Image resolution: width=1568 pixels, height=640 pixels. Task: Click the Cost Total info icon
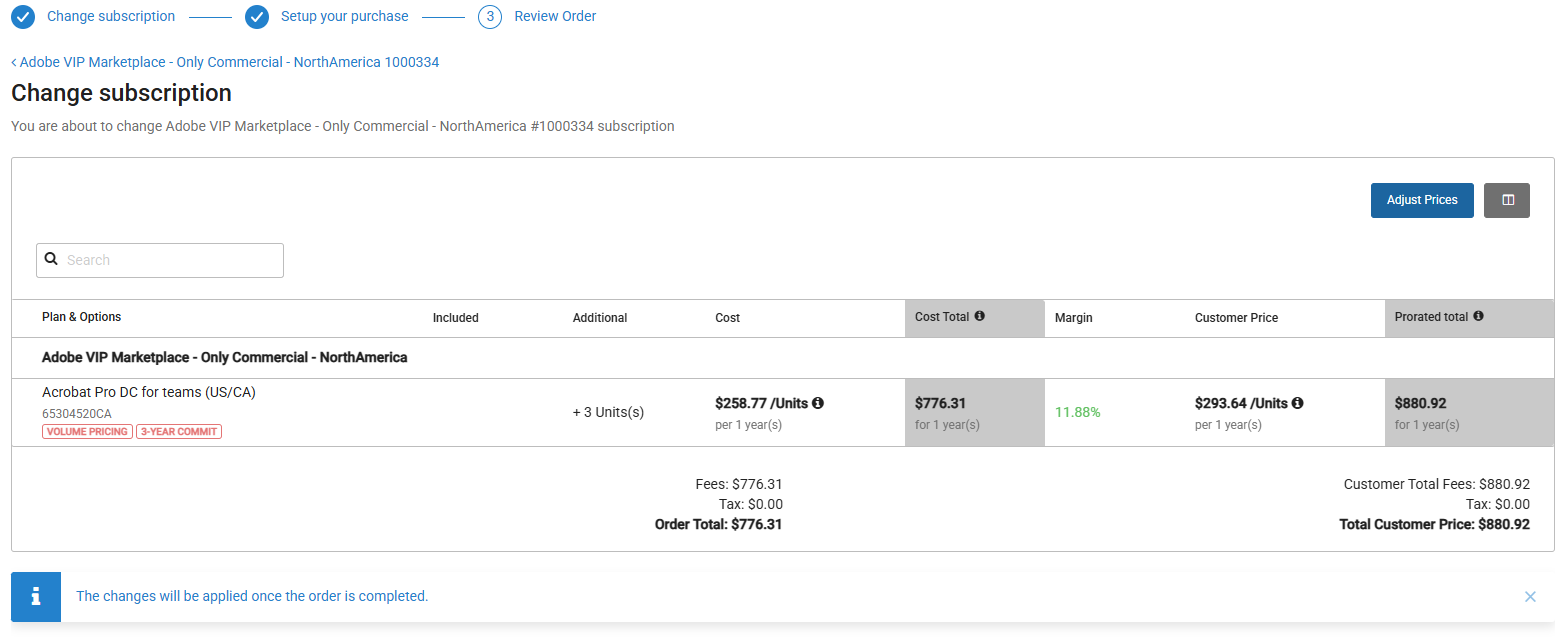coord(980,316)
